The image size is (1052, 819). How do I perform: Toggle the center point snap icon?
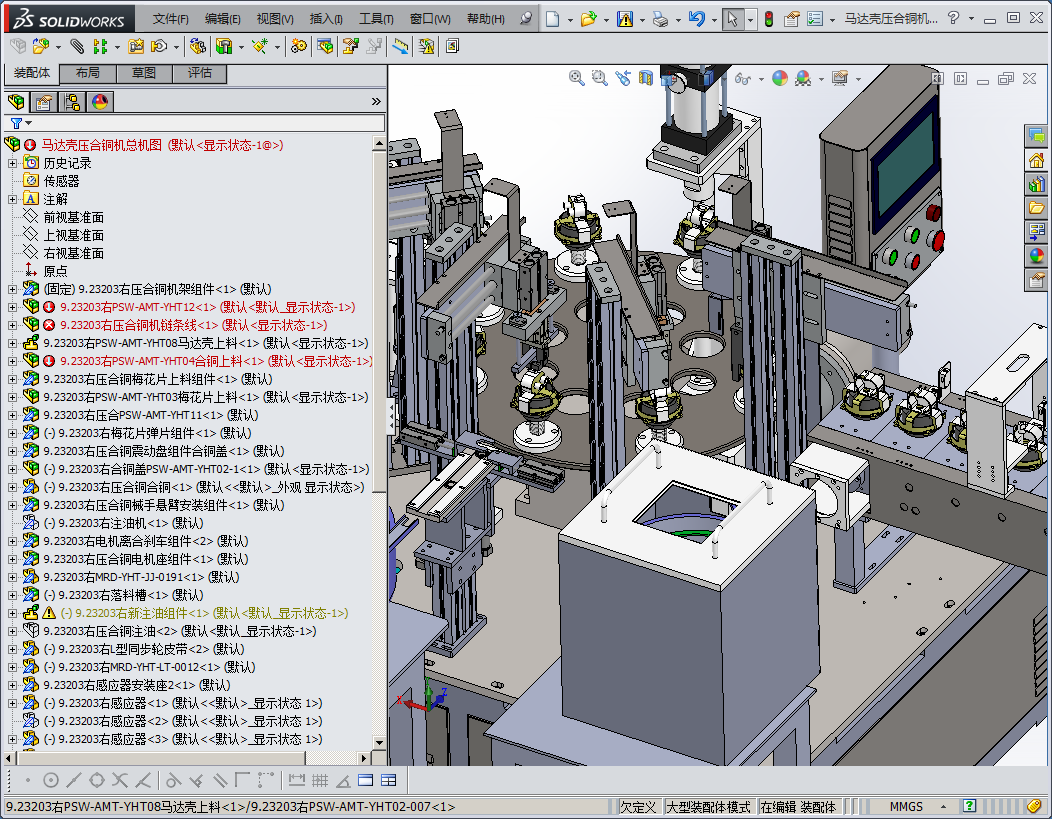pyautogui.click(x=51, y=780)
